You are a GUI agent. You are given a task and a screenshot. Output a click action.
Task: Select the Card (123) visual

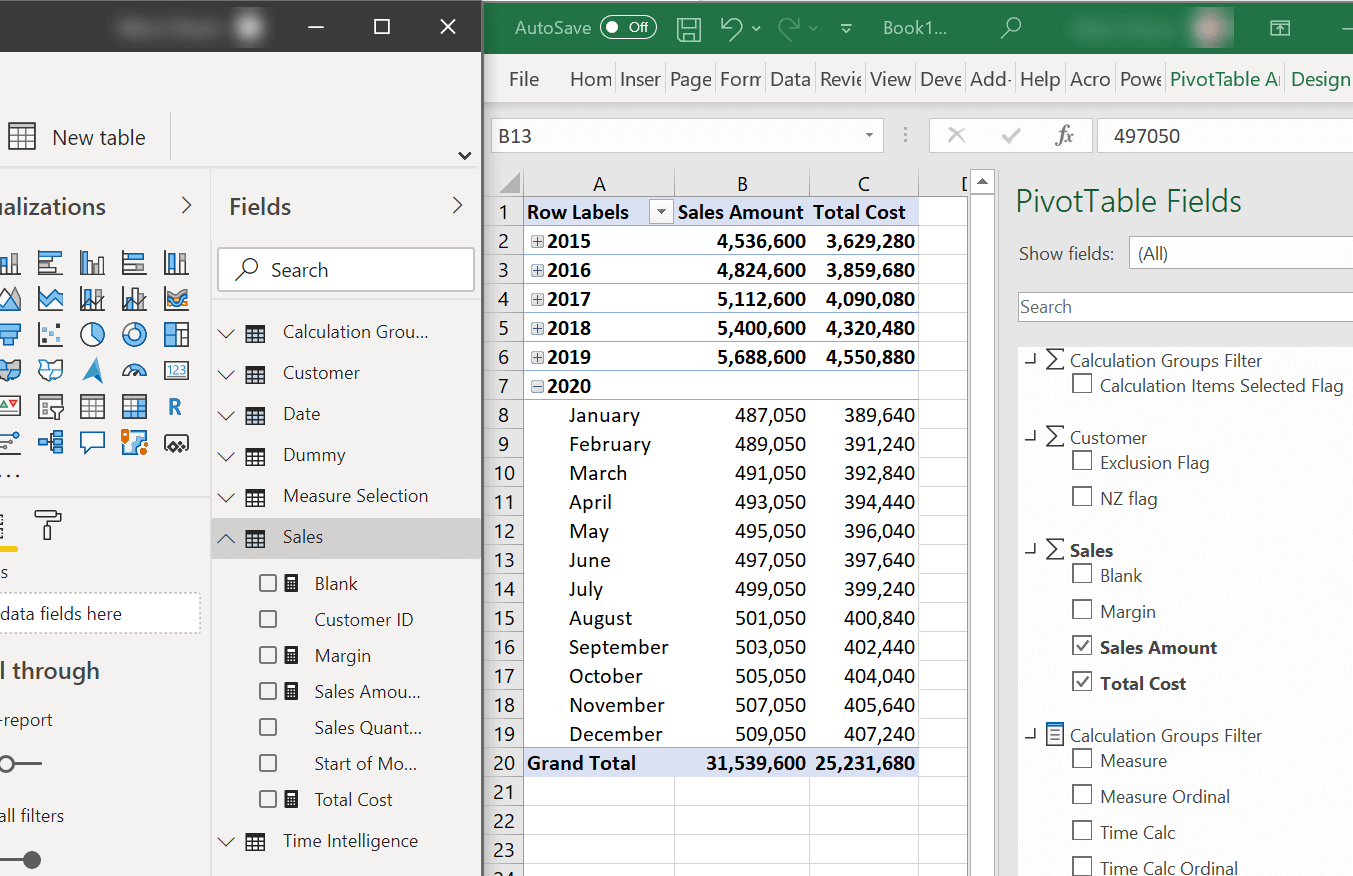point(178,369)
